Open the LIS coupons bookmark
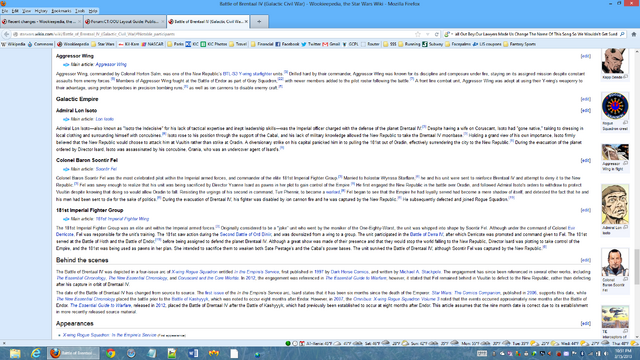This screenshot has width=640, height=360. pyautogui.click(x=487, y=44)
